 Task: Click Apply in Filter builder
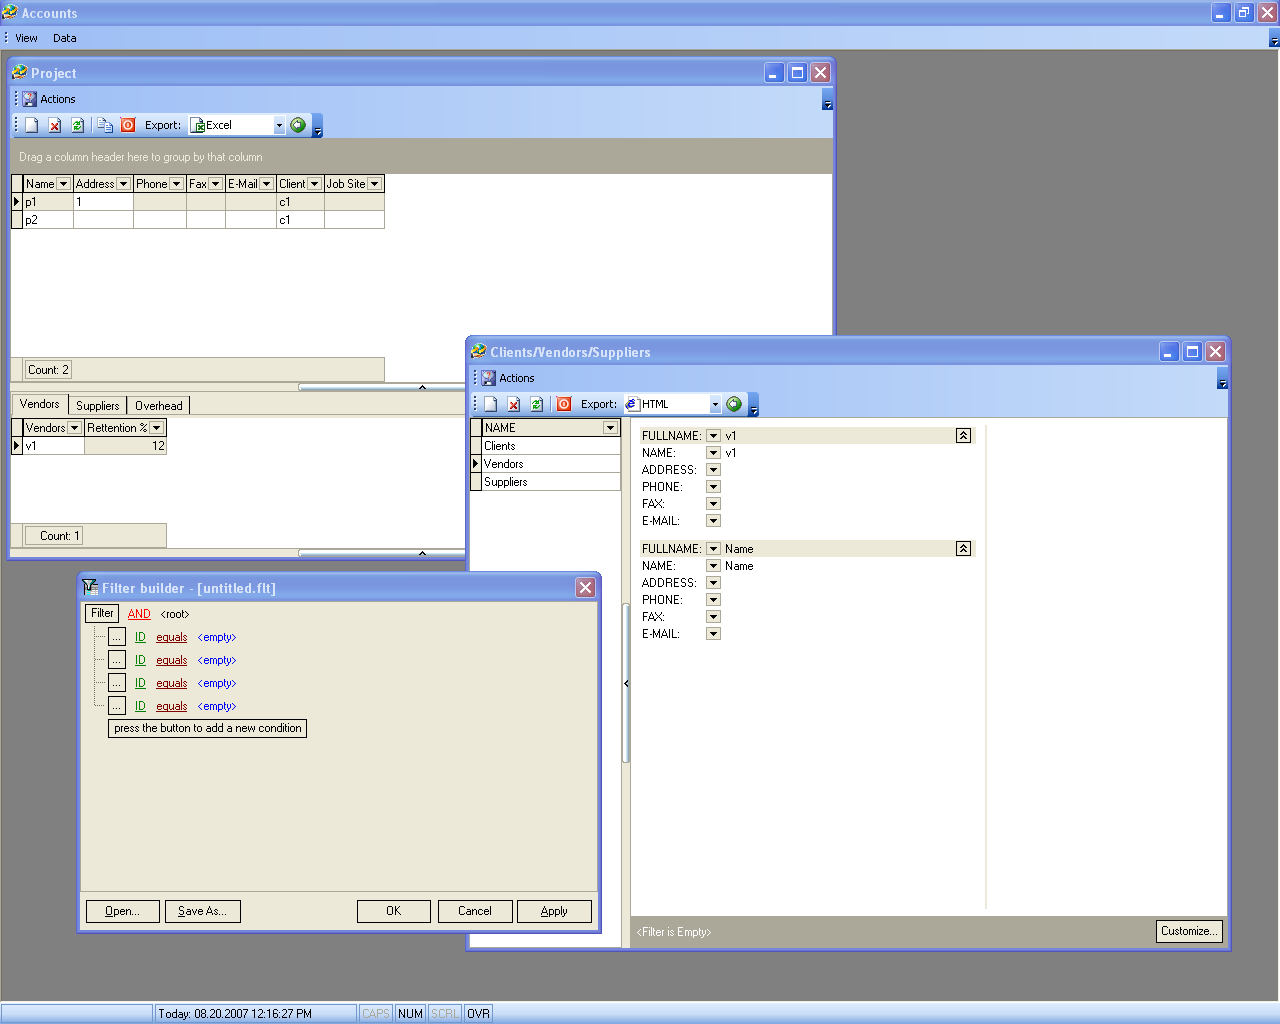point(554,911)
